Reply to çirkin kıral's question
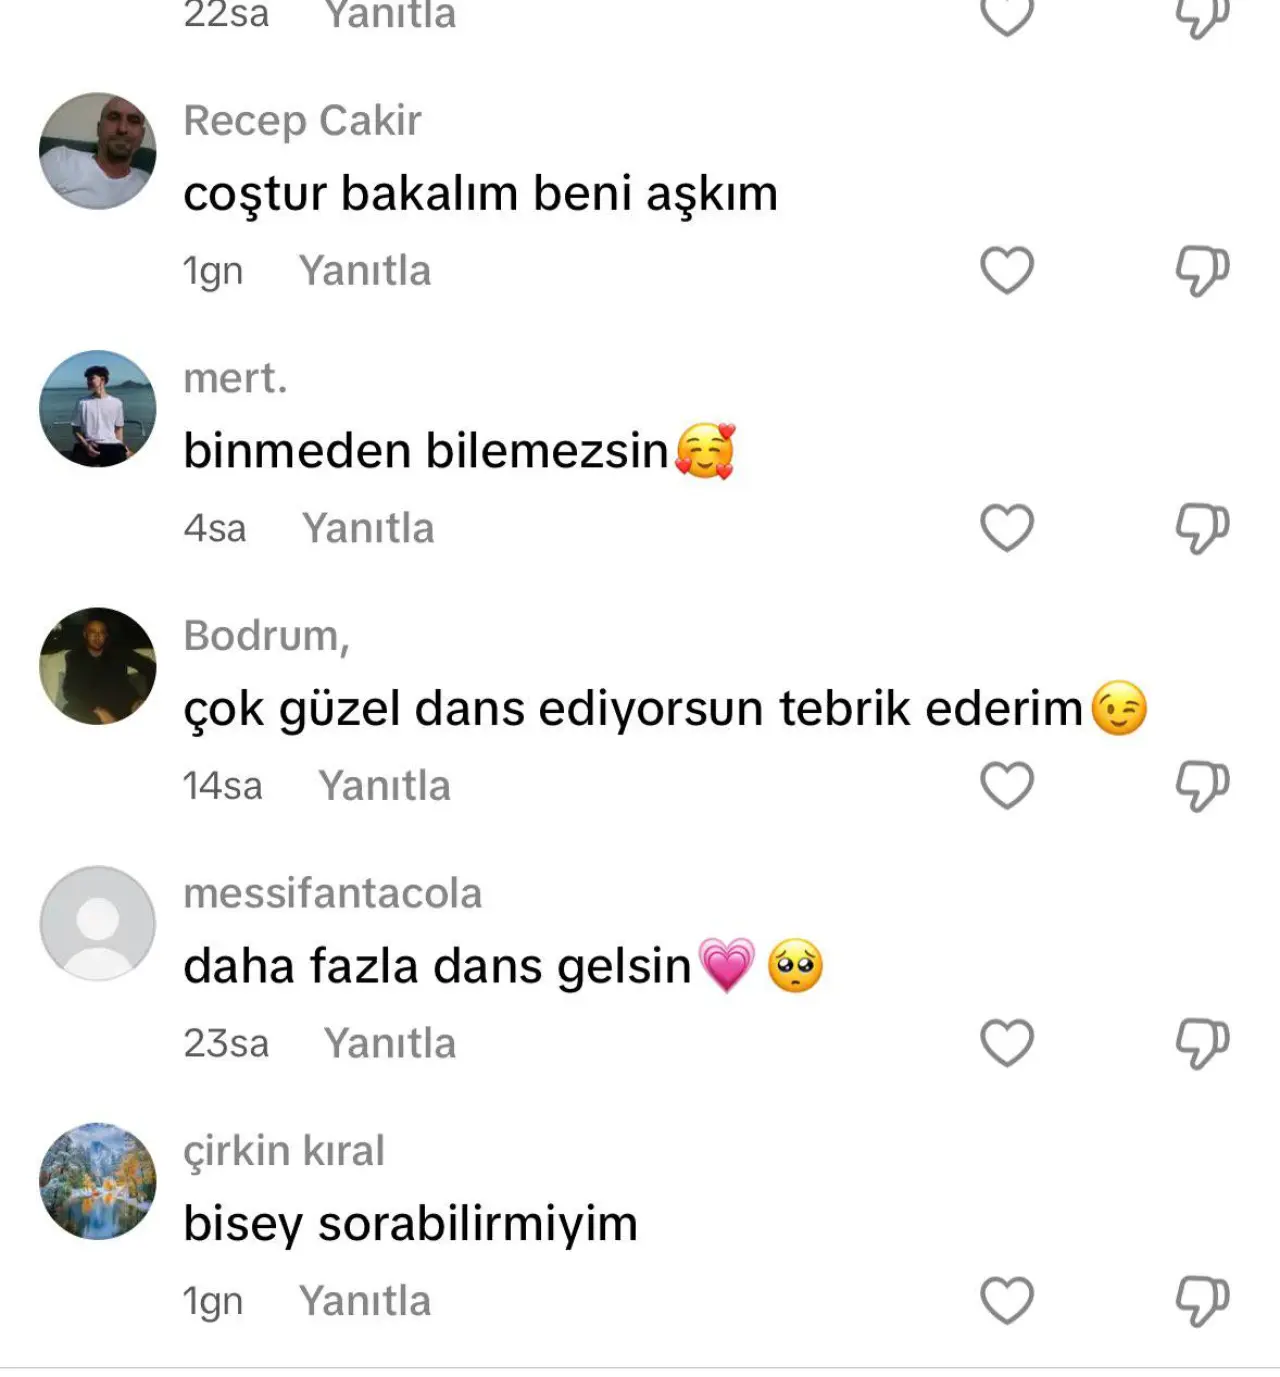Viewport: 1280px width, 1377px height. tap(365, 1301)
